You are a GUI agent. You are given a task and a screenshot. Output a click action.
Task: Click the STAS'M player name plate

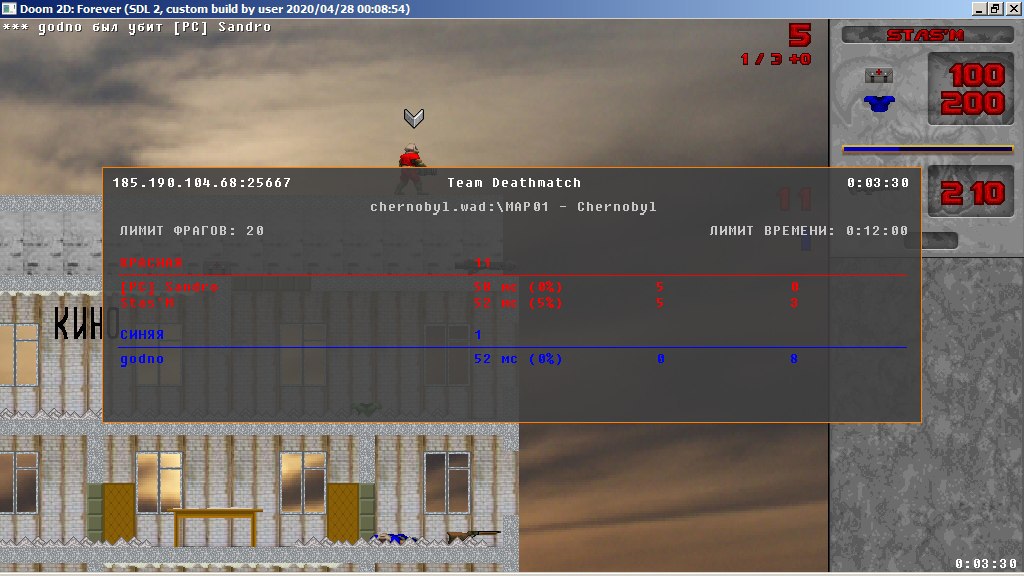coord(927,35)
